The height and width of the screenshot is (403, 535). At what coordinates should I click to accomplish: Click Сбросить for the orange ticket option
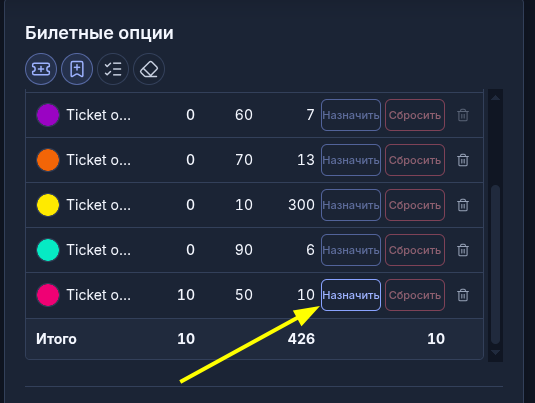[415, 160]
